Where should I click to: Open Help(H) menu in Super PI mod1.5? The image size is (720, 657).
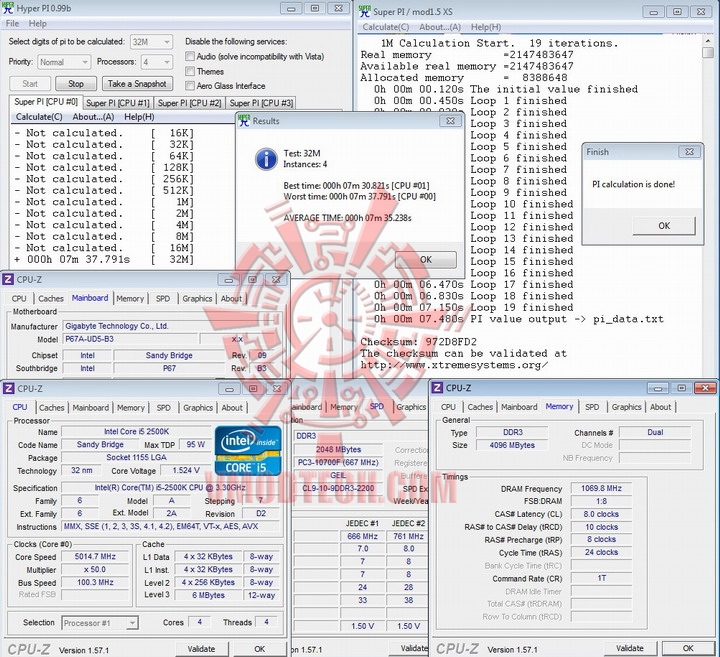[x=486, y=27]
